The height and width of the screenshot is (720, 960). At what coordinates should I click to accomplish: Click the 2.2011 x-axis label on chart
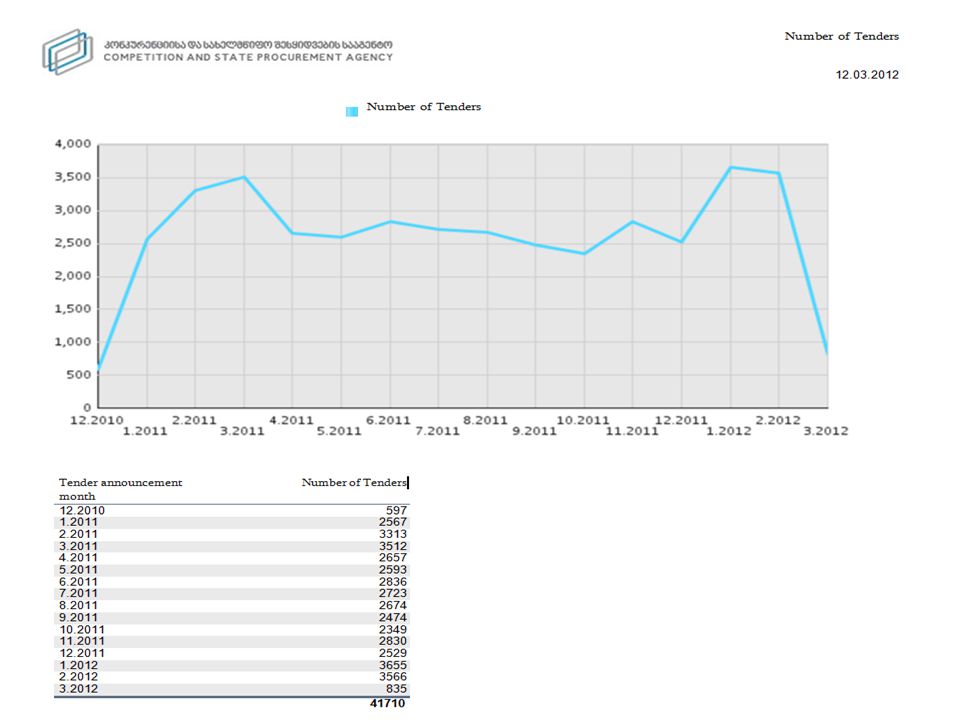(x=194, y=421)
